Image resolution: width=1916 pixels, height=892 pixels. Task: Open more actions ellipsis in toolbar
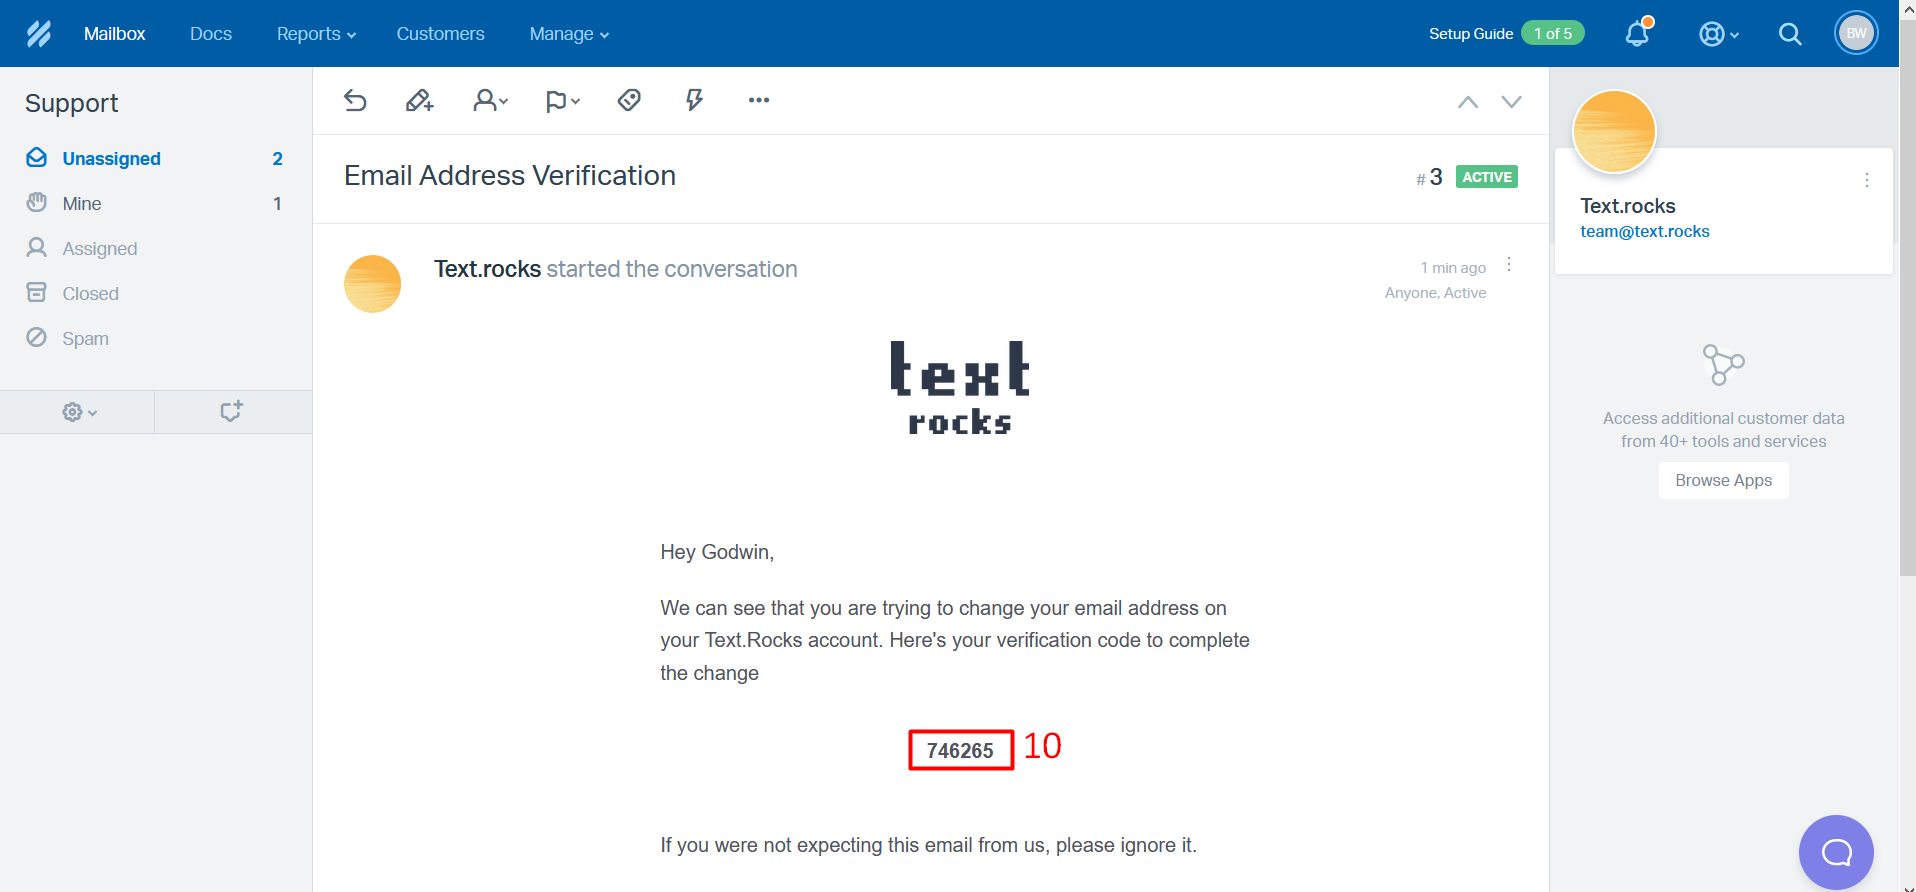click(x=759, y=100)
